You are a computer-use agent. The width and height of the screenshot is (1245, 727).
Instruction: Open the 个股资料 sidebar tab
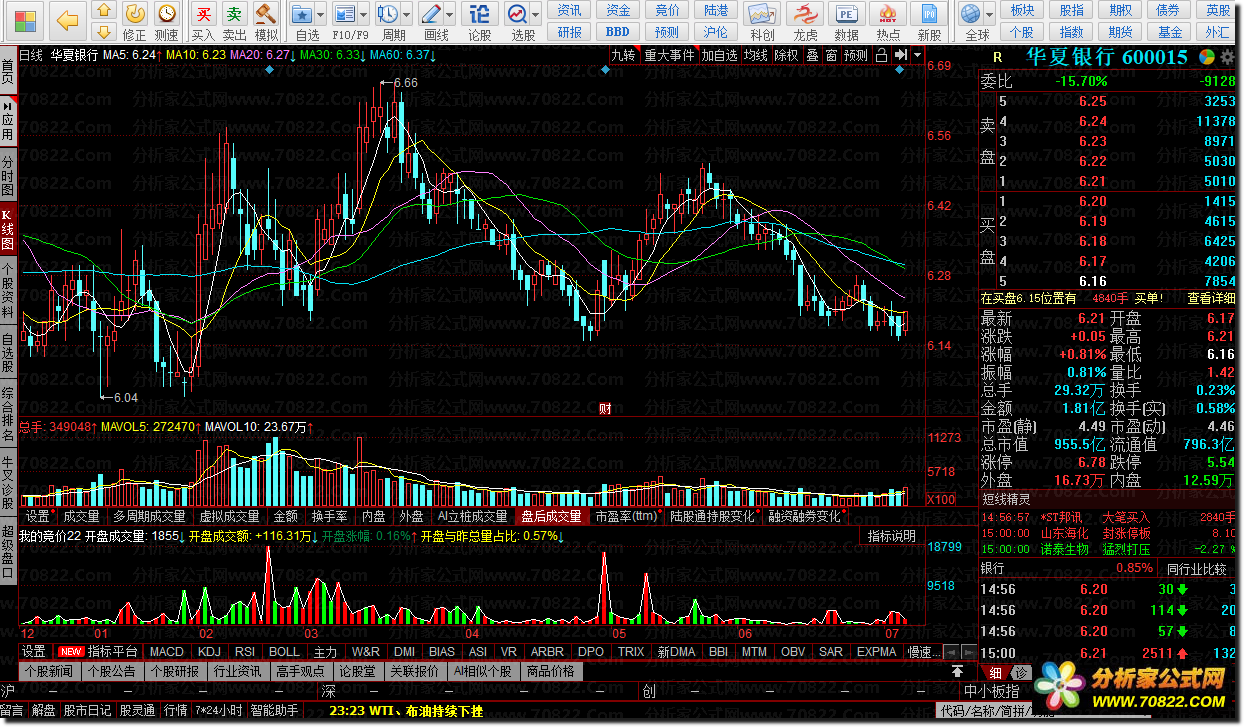pyautogui.click(x=8, y=291)
